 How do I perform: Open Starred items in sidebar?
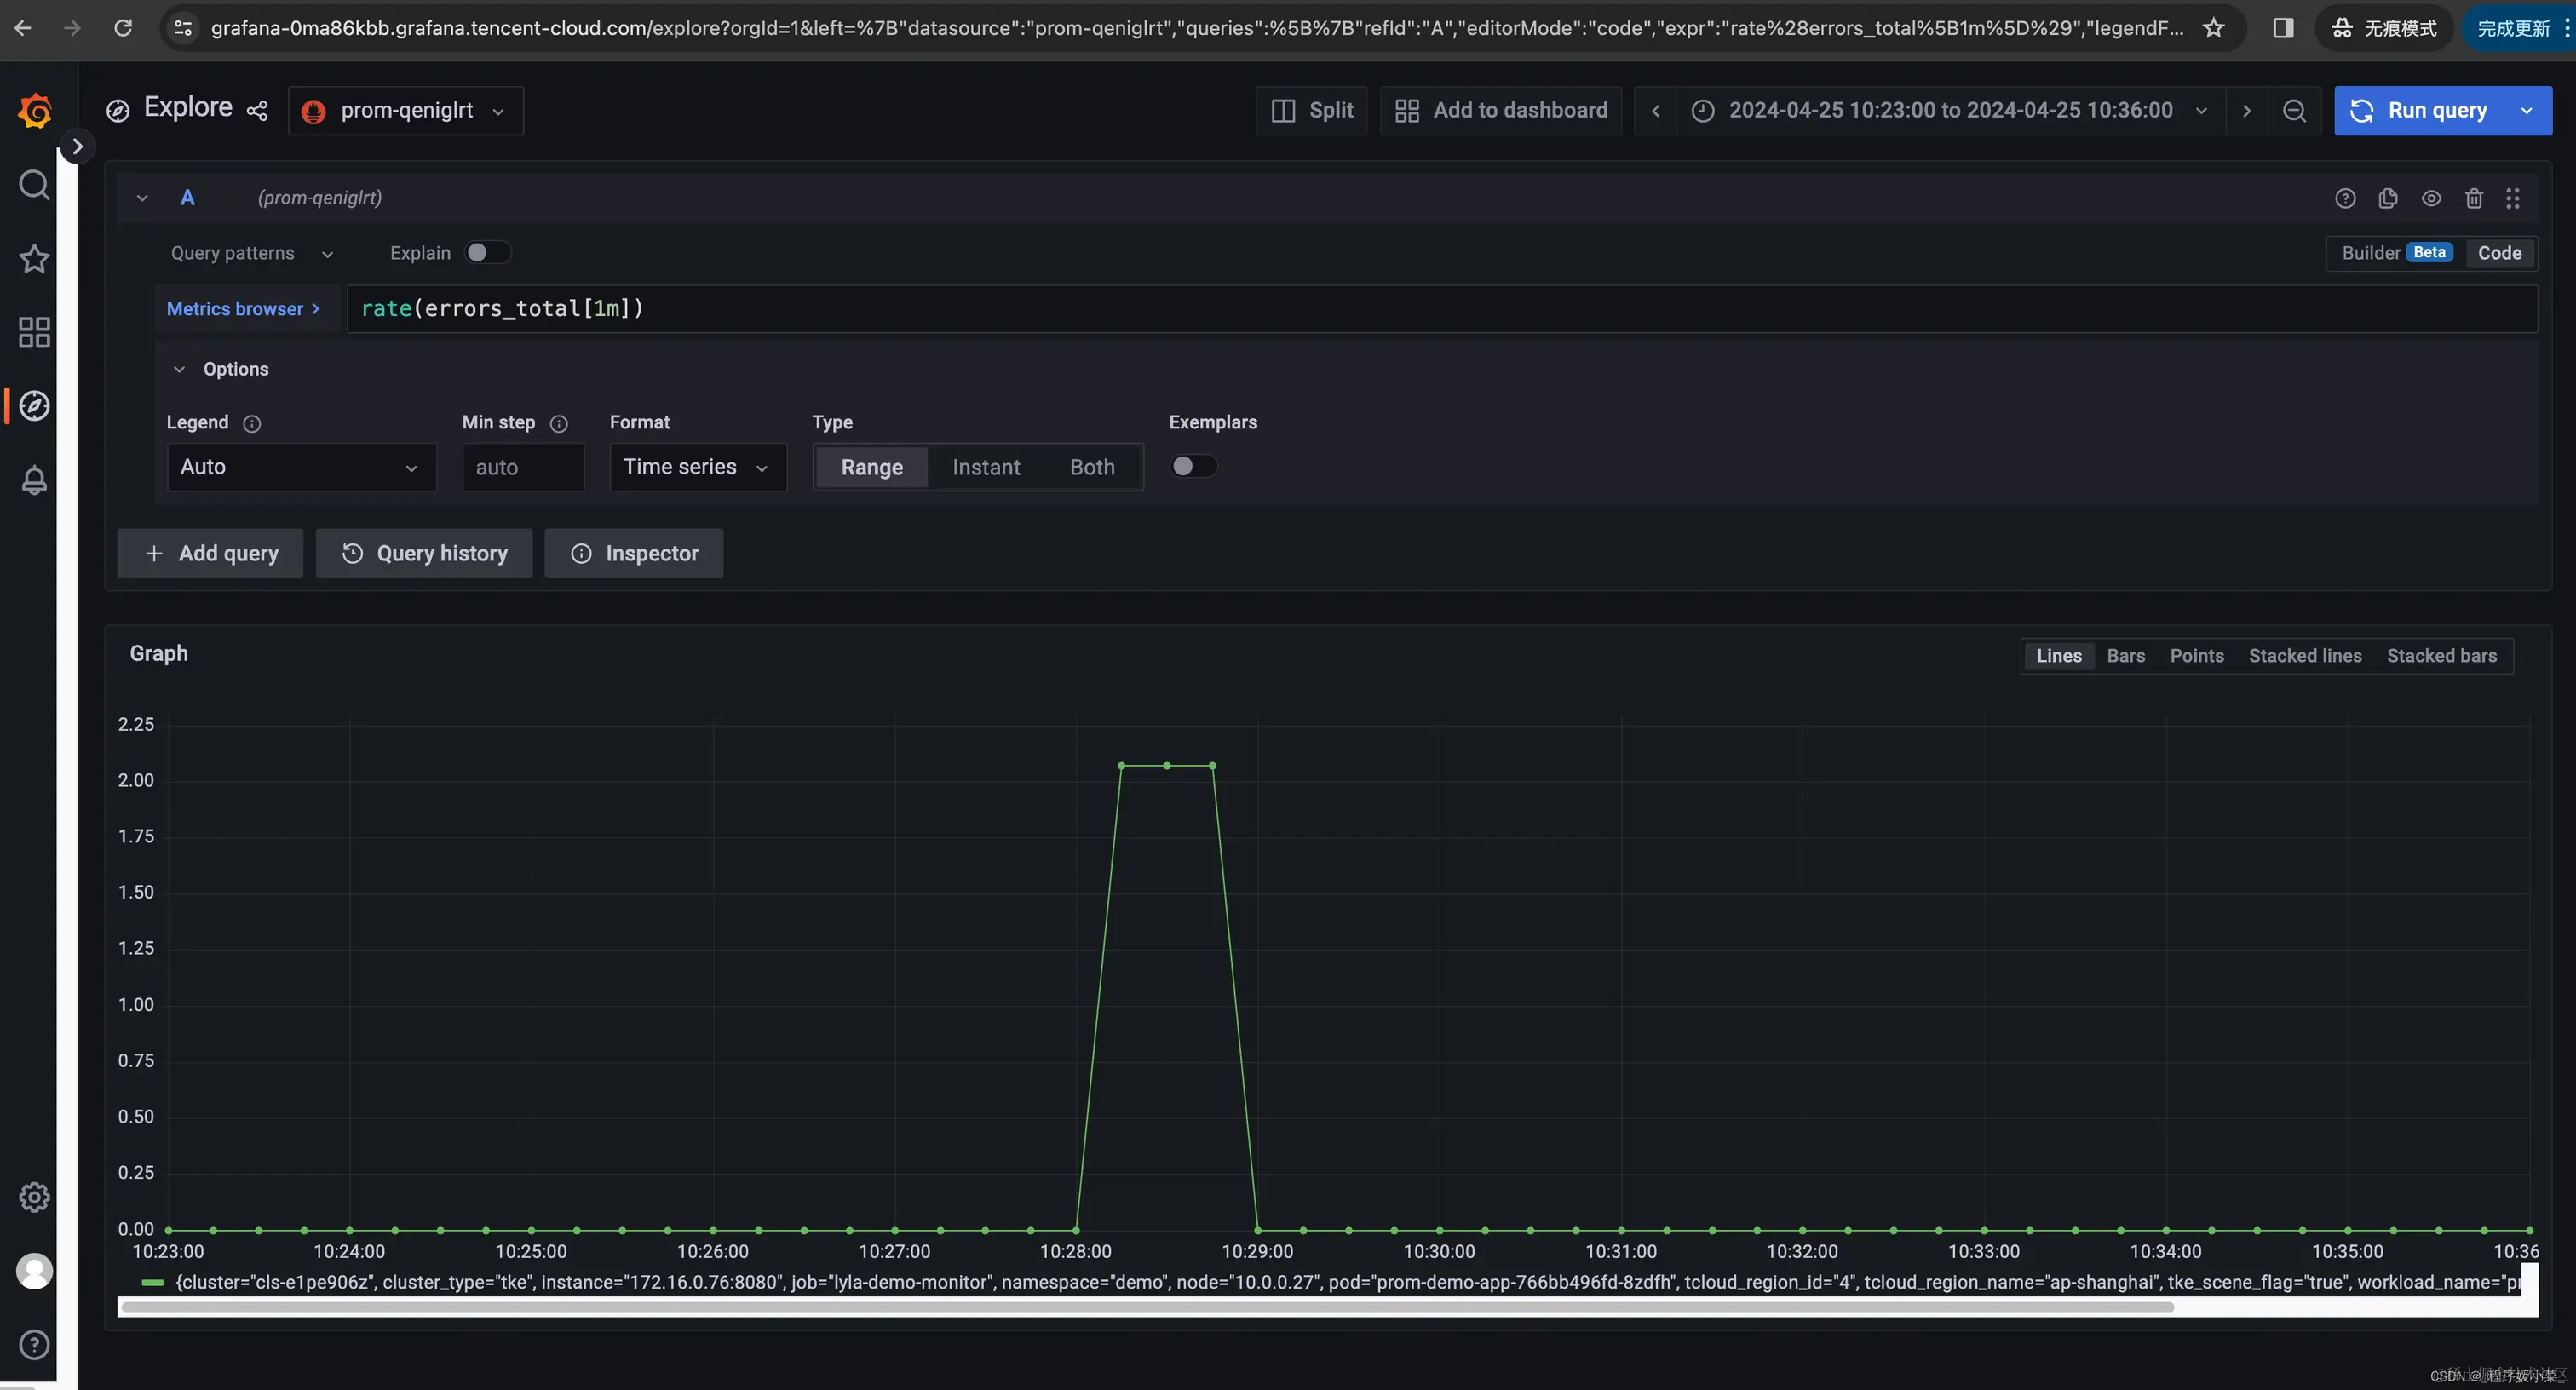pyautogui.click(x=34, y=259)
